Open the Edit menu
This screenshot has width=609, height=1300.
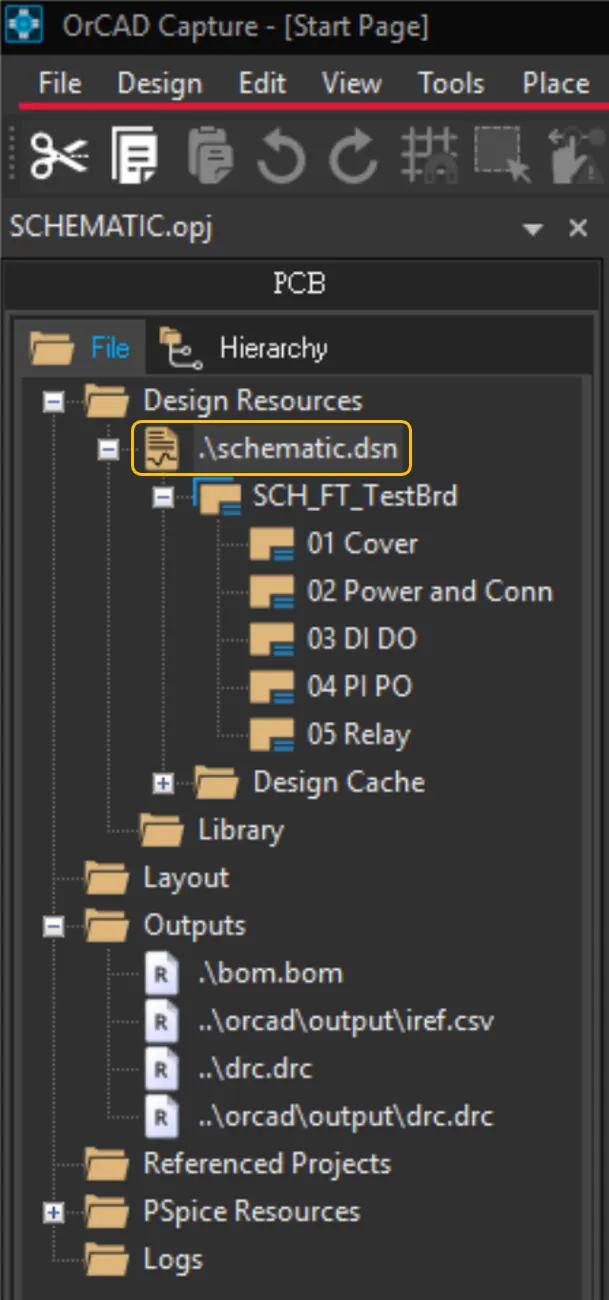[x=262, y=83]
